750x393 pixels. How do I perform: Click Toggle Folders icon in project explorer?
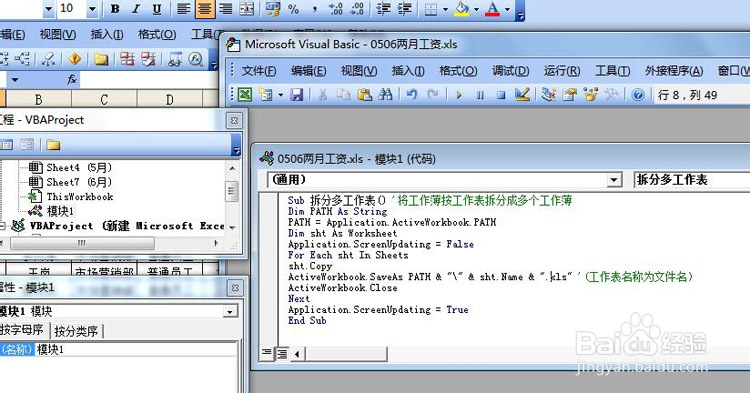tap(53, 144)
